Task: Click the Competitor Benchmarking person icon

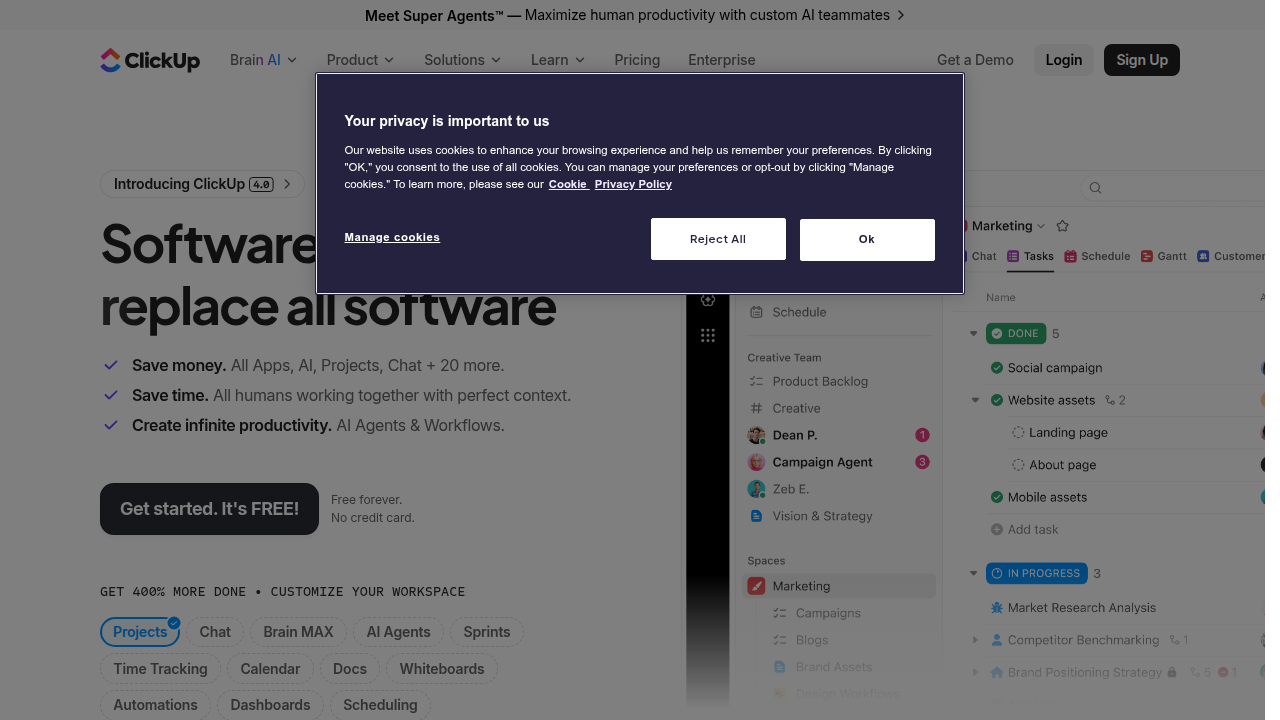Action: 996,640
